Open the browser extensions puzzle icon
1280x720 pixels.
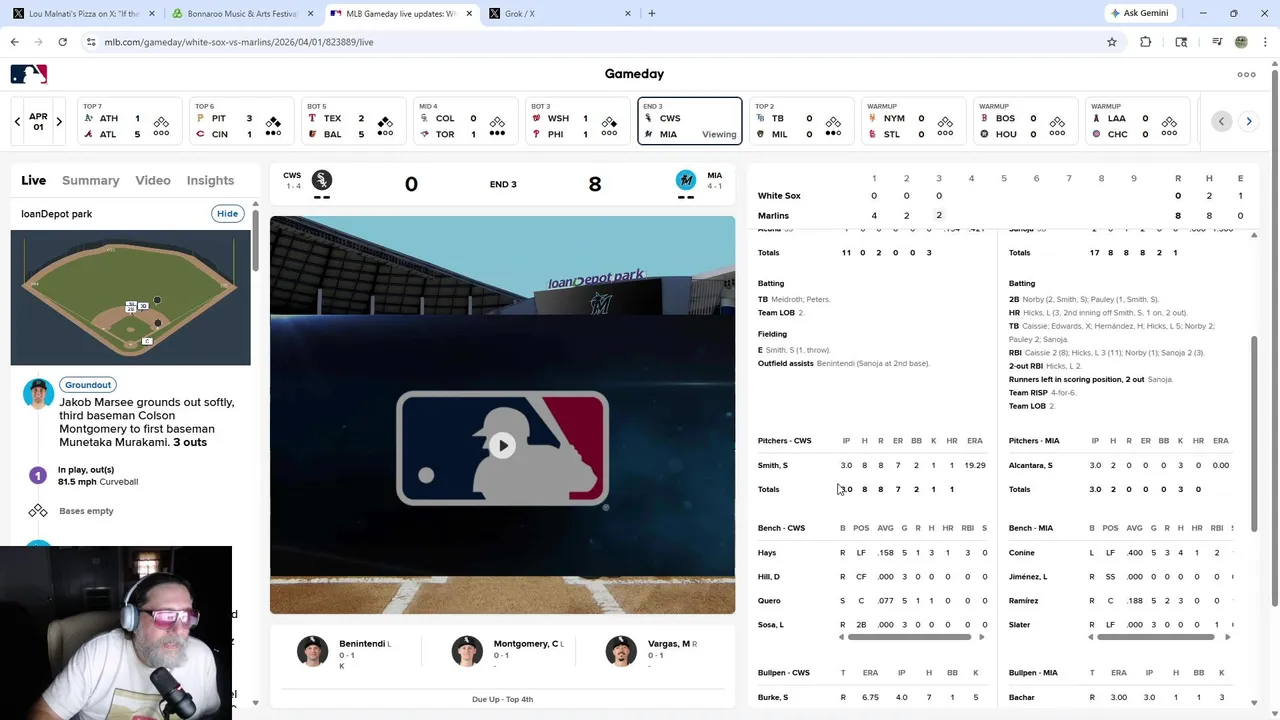click(x=1146, y=42)
